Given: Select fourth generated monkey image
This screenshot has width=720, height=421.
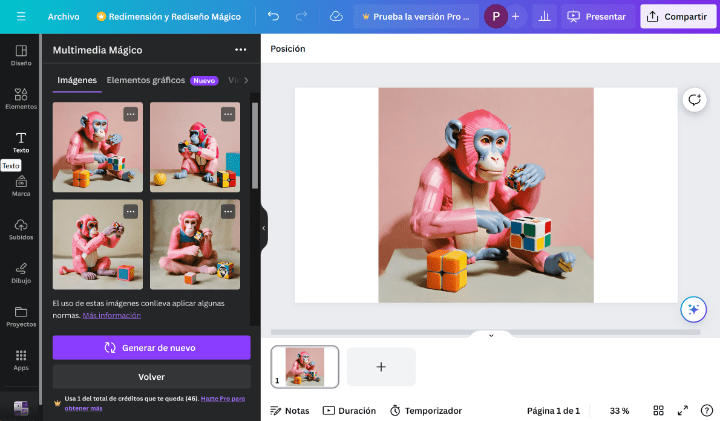Looking at the screenshot, I should point(195,244).
